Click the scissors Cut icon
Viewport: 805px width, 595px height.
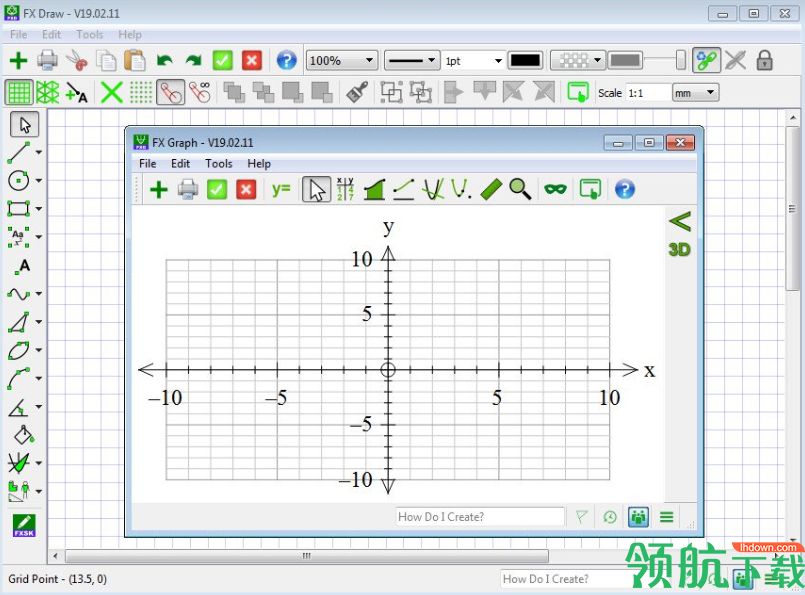coord(77,60)
